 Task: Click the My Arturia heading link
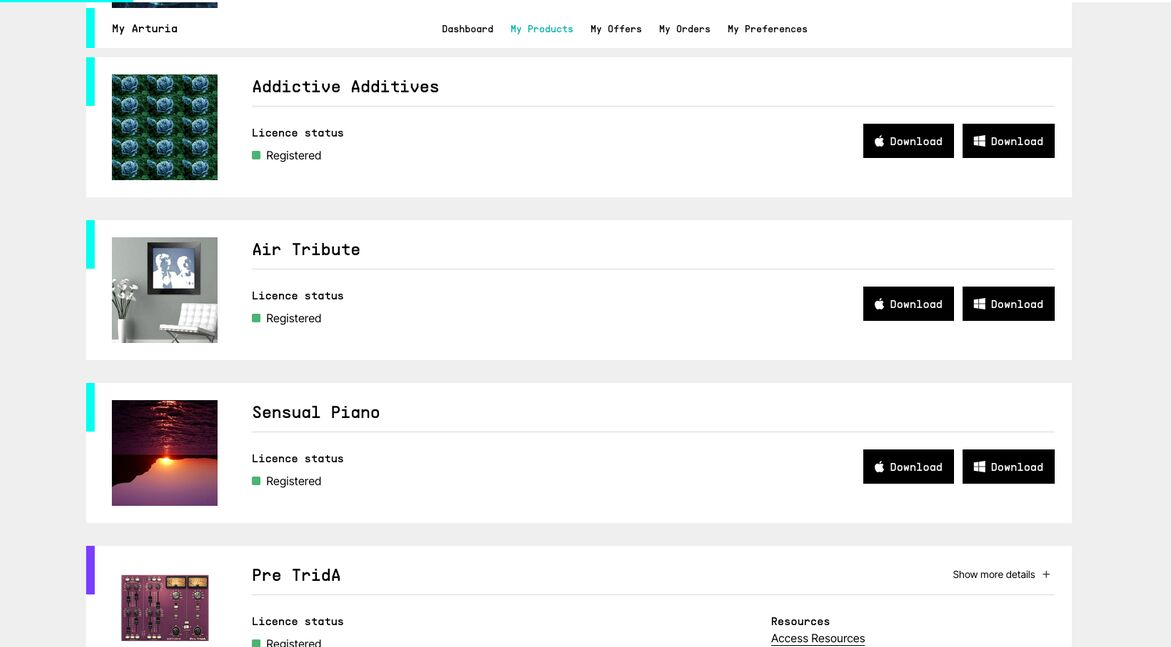144,29
